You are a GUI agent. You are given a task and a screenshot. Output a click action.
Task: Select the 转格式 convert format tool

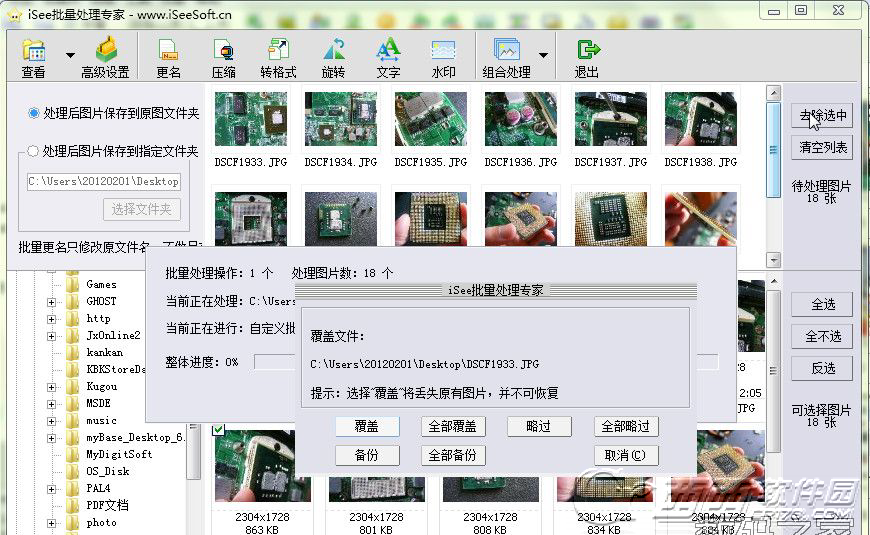pos(278,58)
